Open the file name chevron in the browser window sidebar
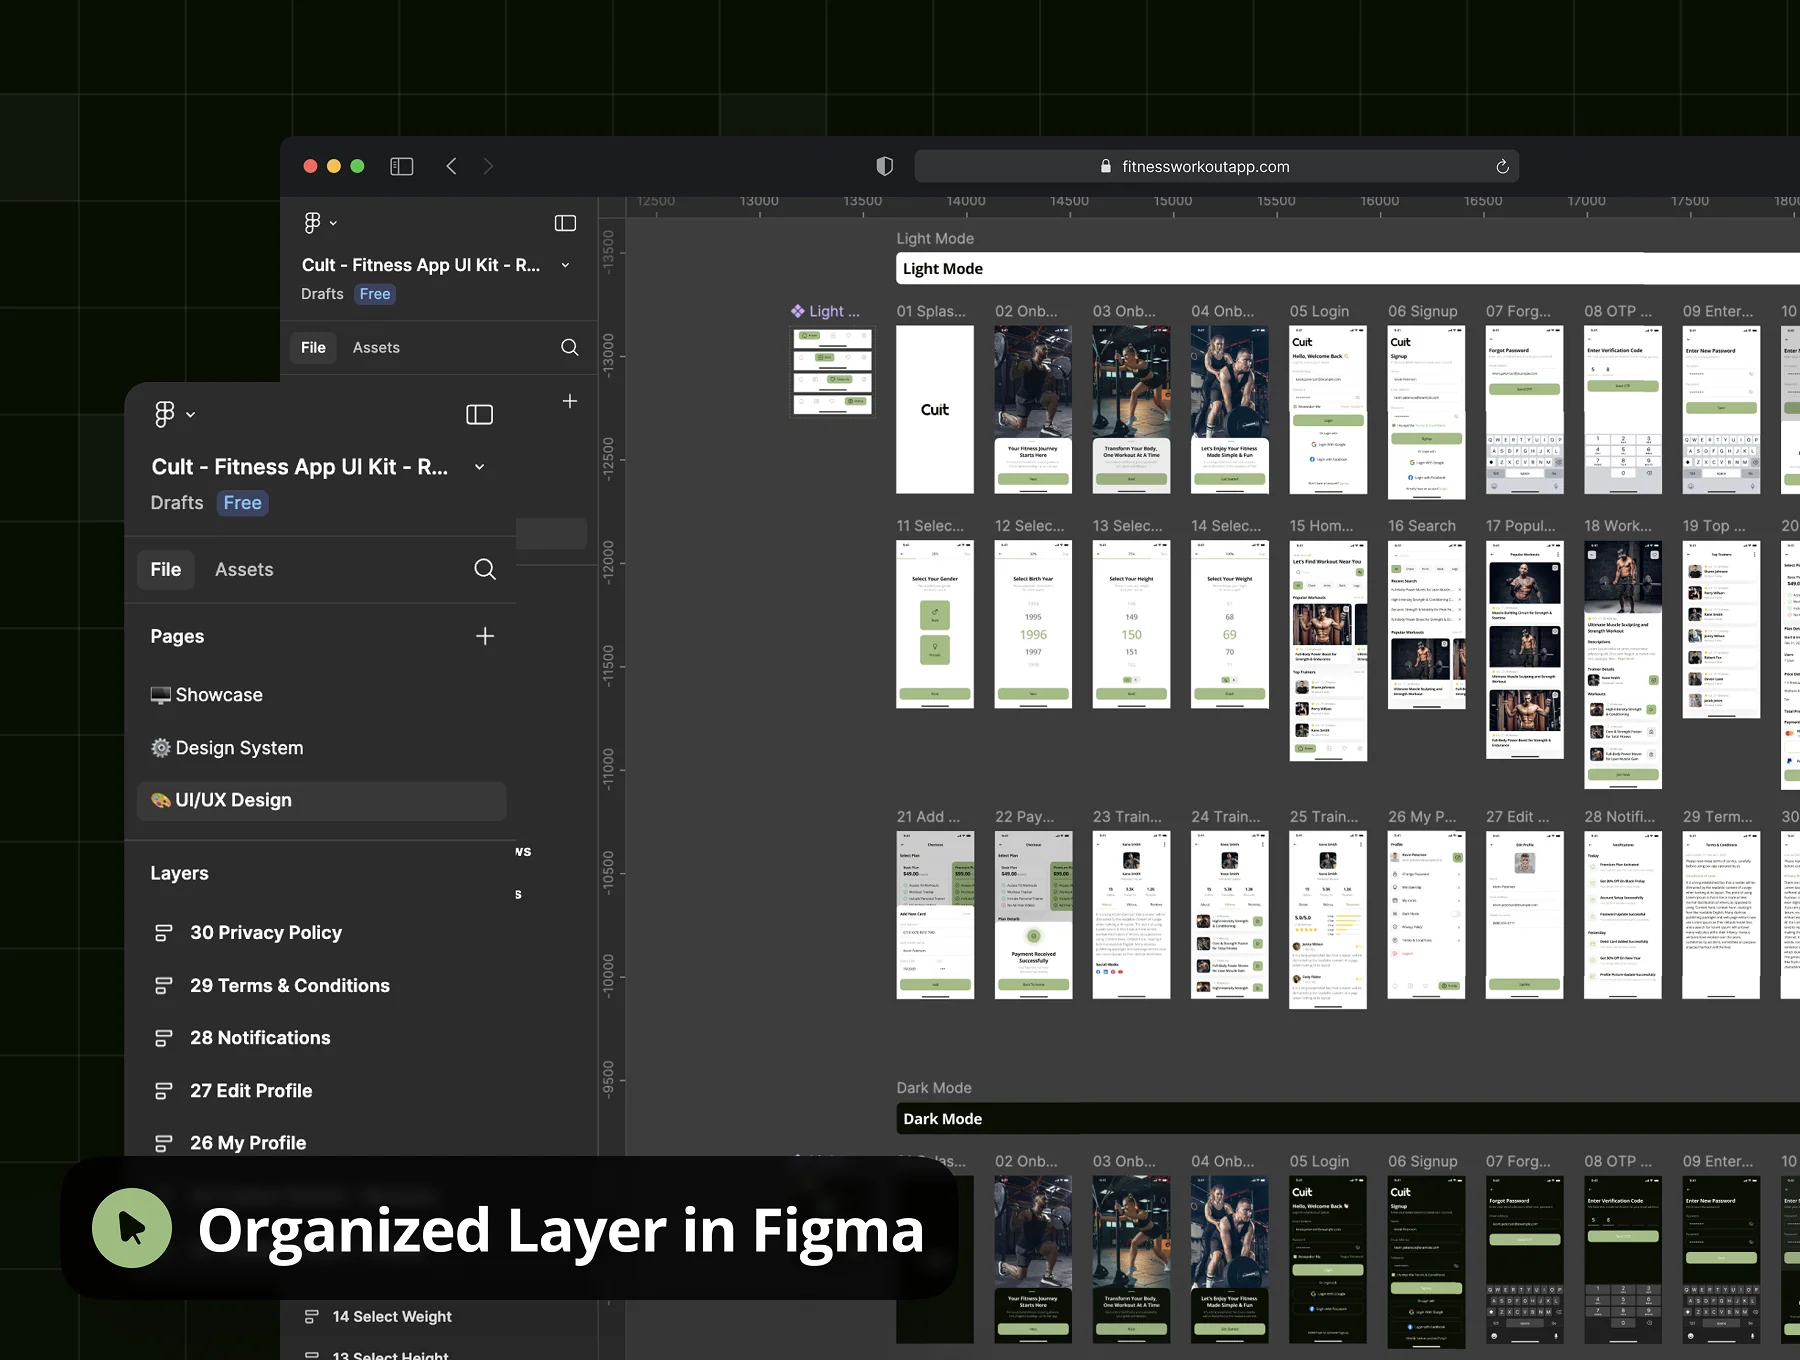This screenshot has height=1360, width=1800. [x=565, y=265]
